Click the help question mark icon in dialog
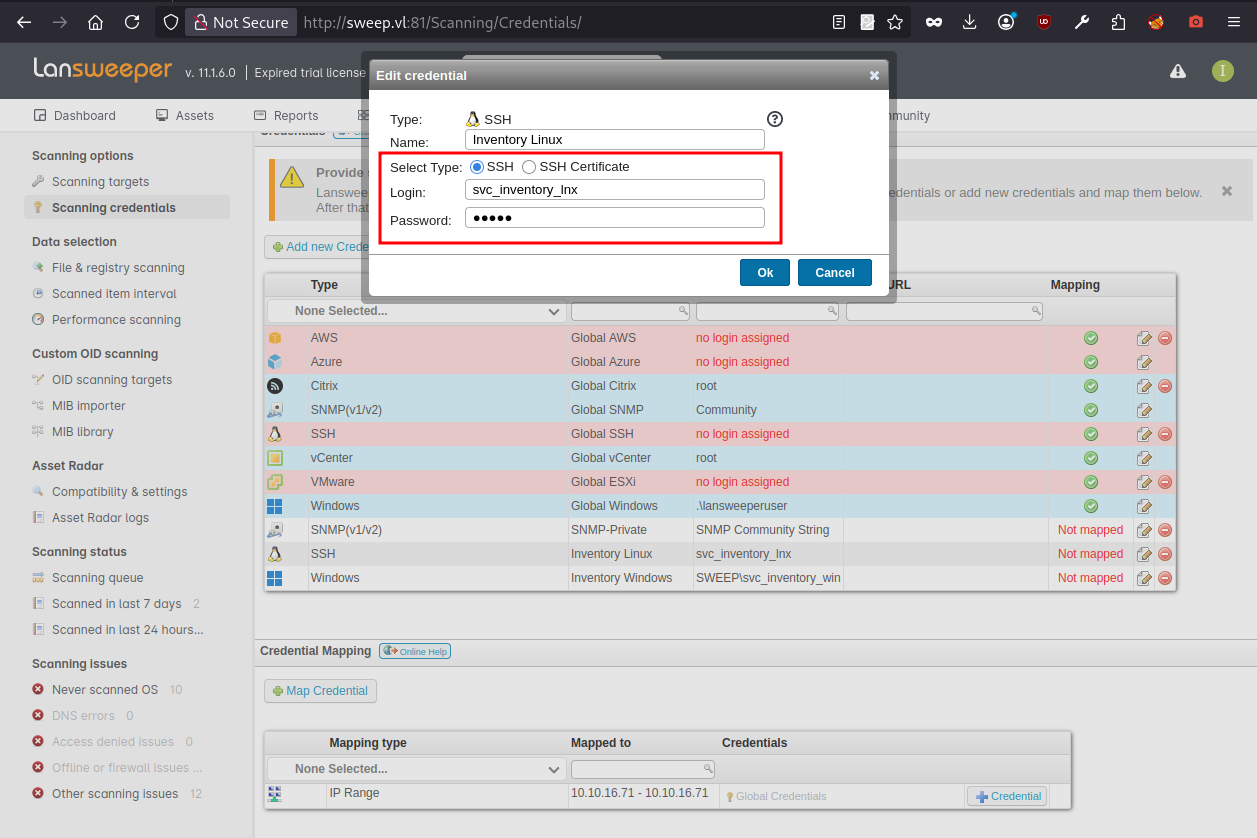This screenshot has height=838, width=1257. 775,119
